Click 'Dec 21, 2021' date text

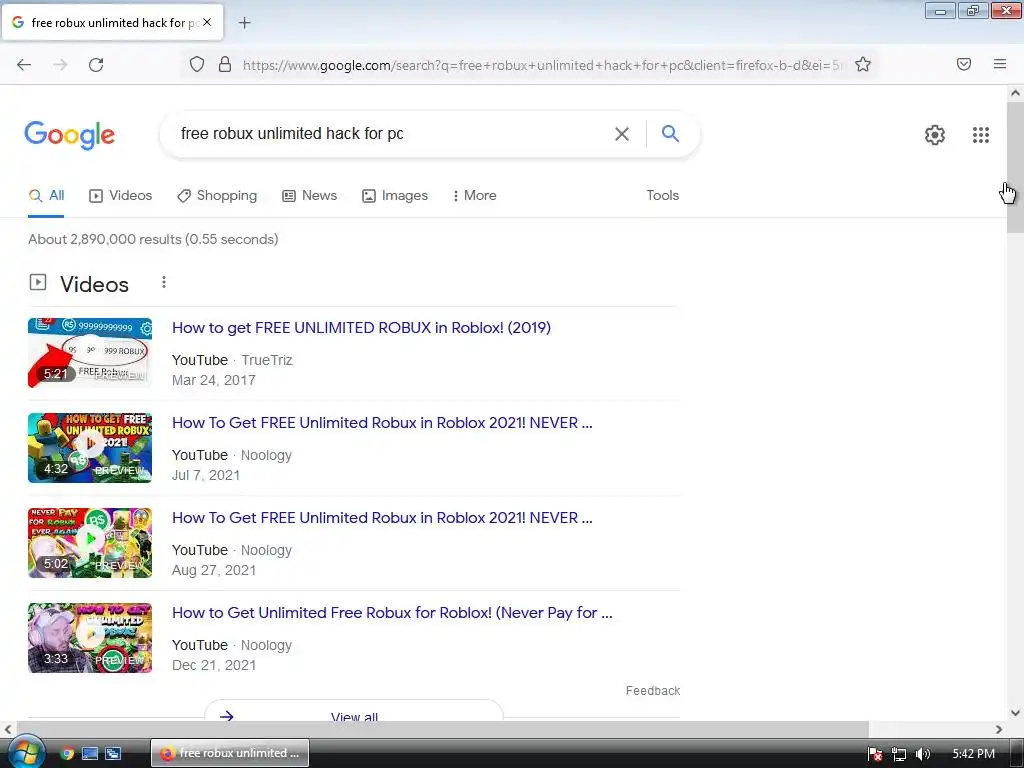(214, 665)
